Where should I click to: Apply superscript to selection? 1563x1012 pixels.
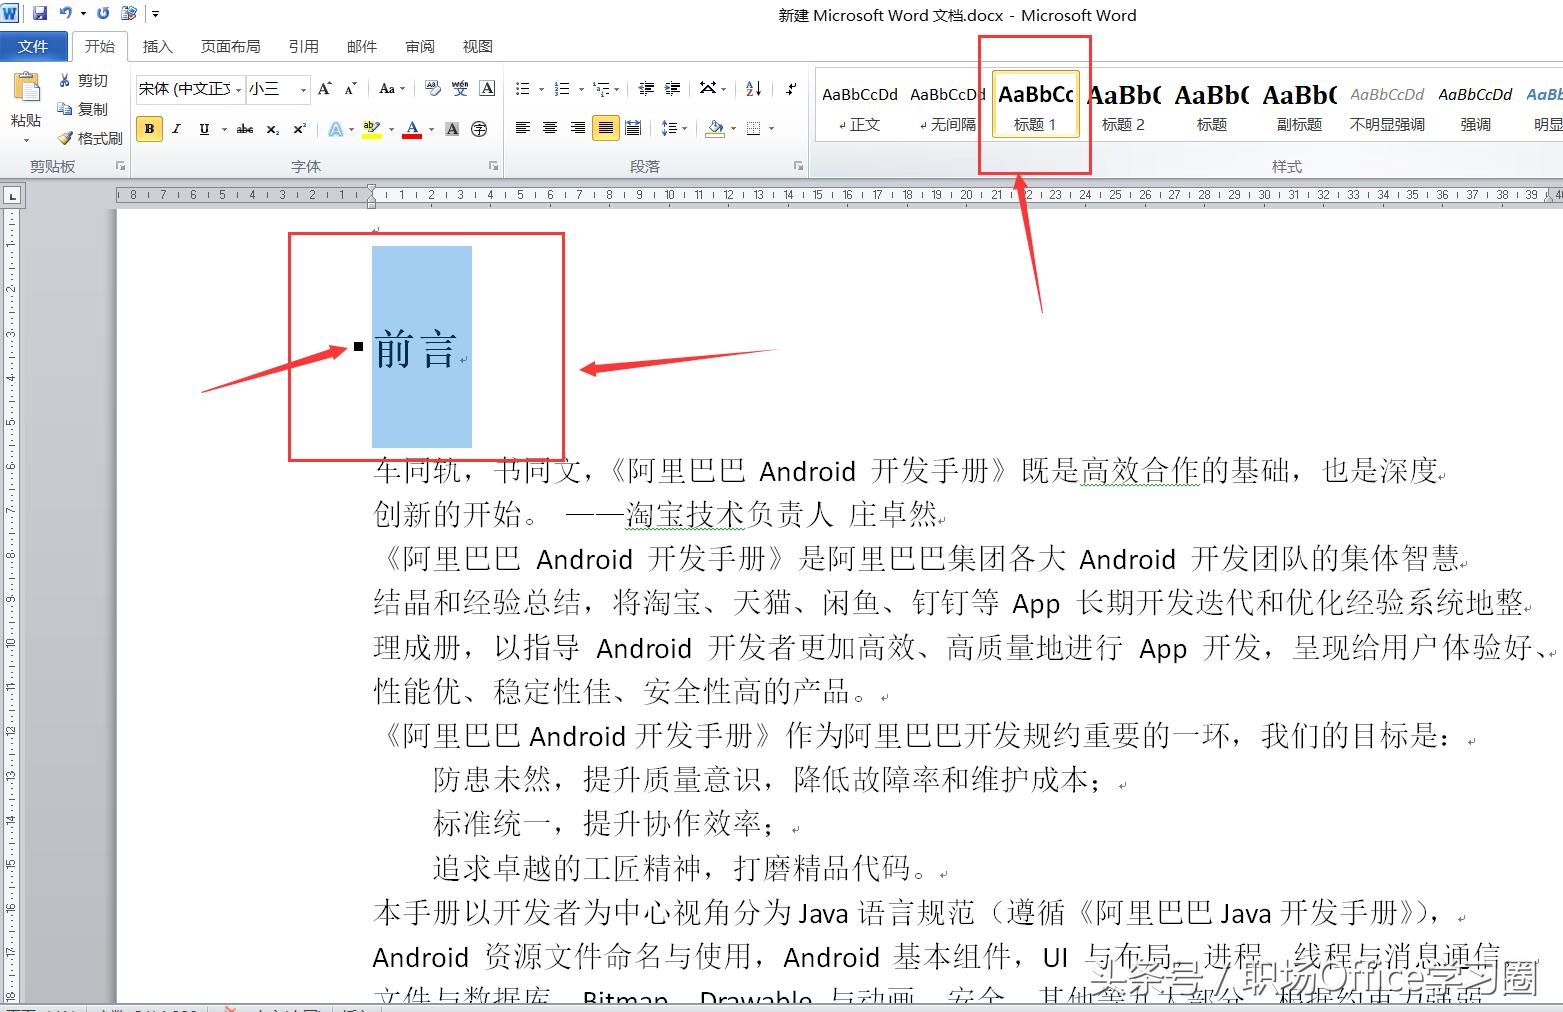(x=297, y=128)
